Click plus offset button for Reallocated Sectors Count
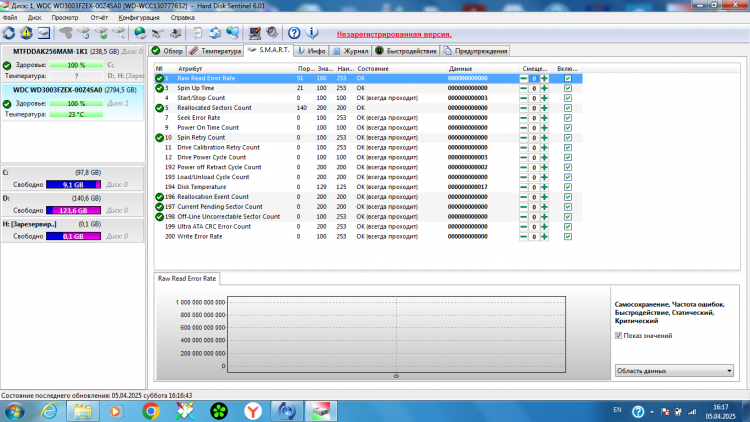Viewport: 750px width, 422px height. click(x=544, y=108)
